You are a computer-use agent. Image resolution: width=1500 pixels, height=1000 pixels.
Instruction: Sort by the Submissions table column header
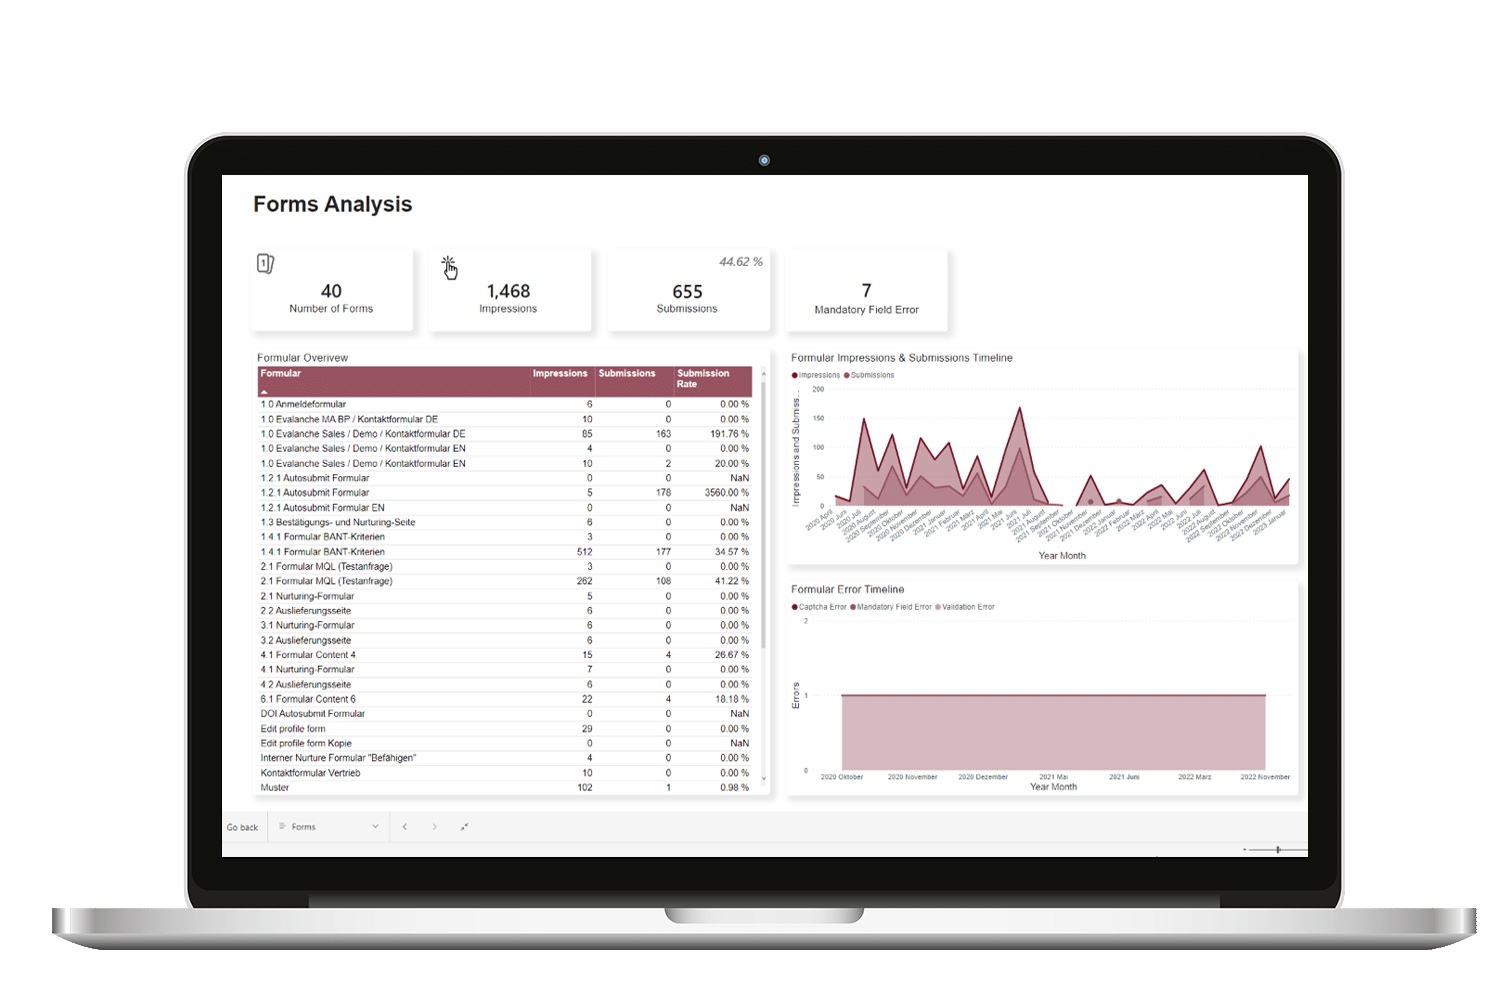click(x=627, y=374)
